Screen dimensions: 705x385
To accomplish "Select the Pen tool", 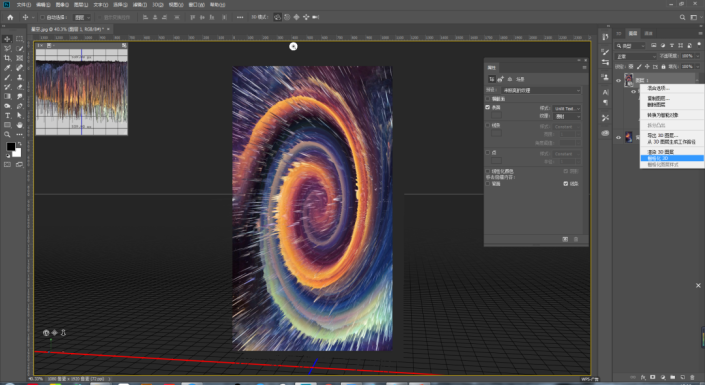I will pos(20,106).
